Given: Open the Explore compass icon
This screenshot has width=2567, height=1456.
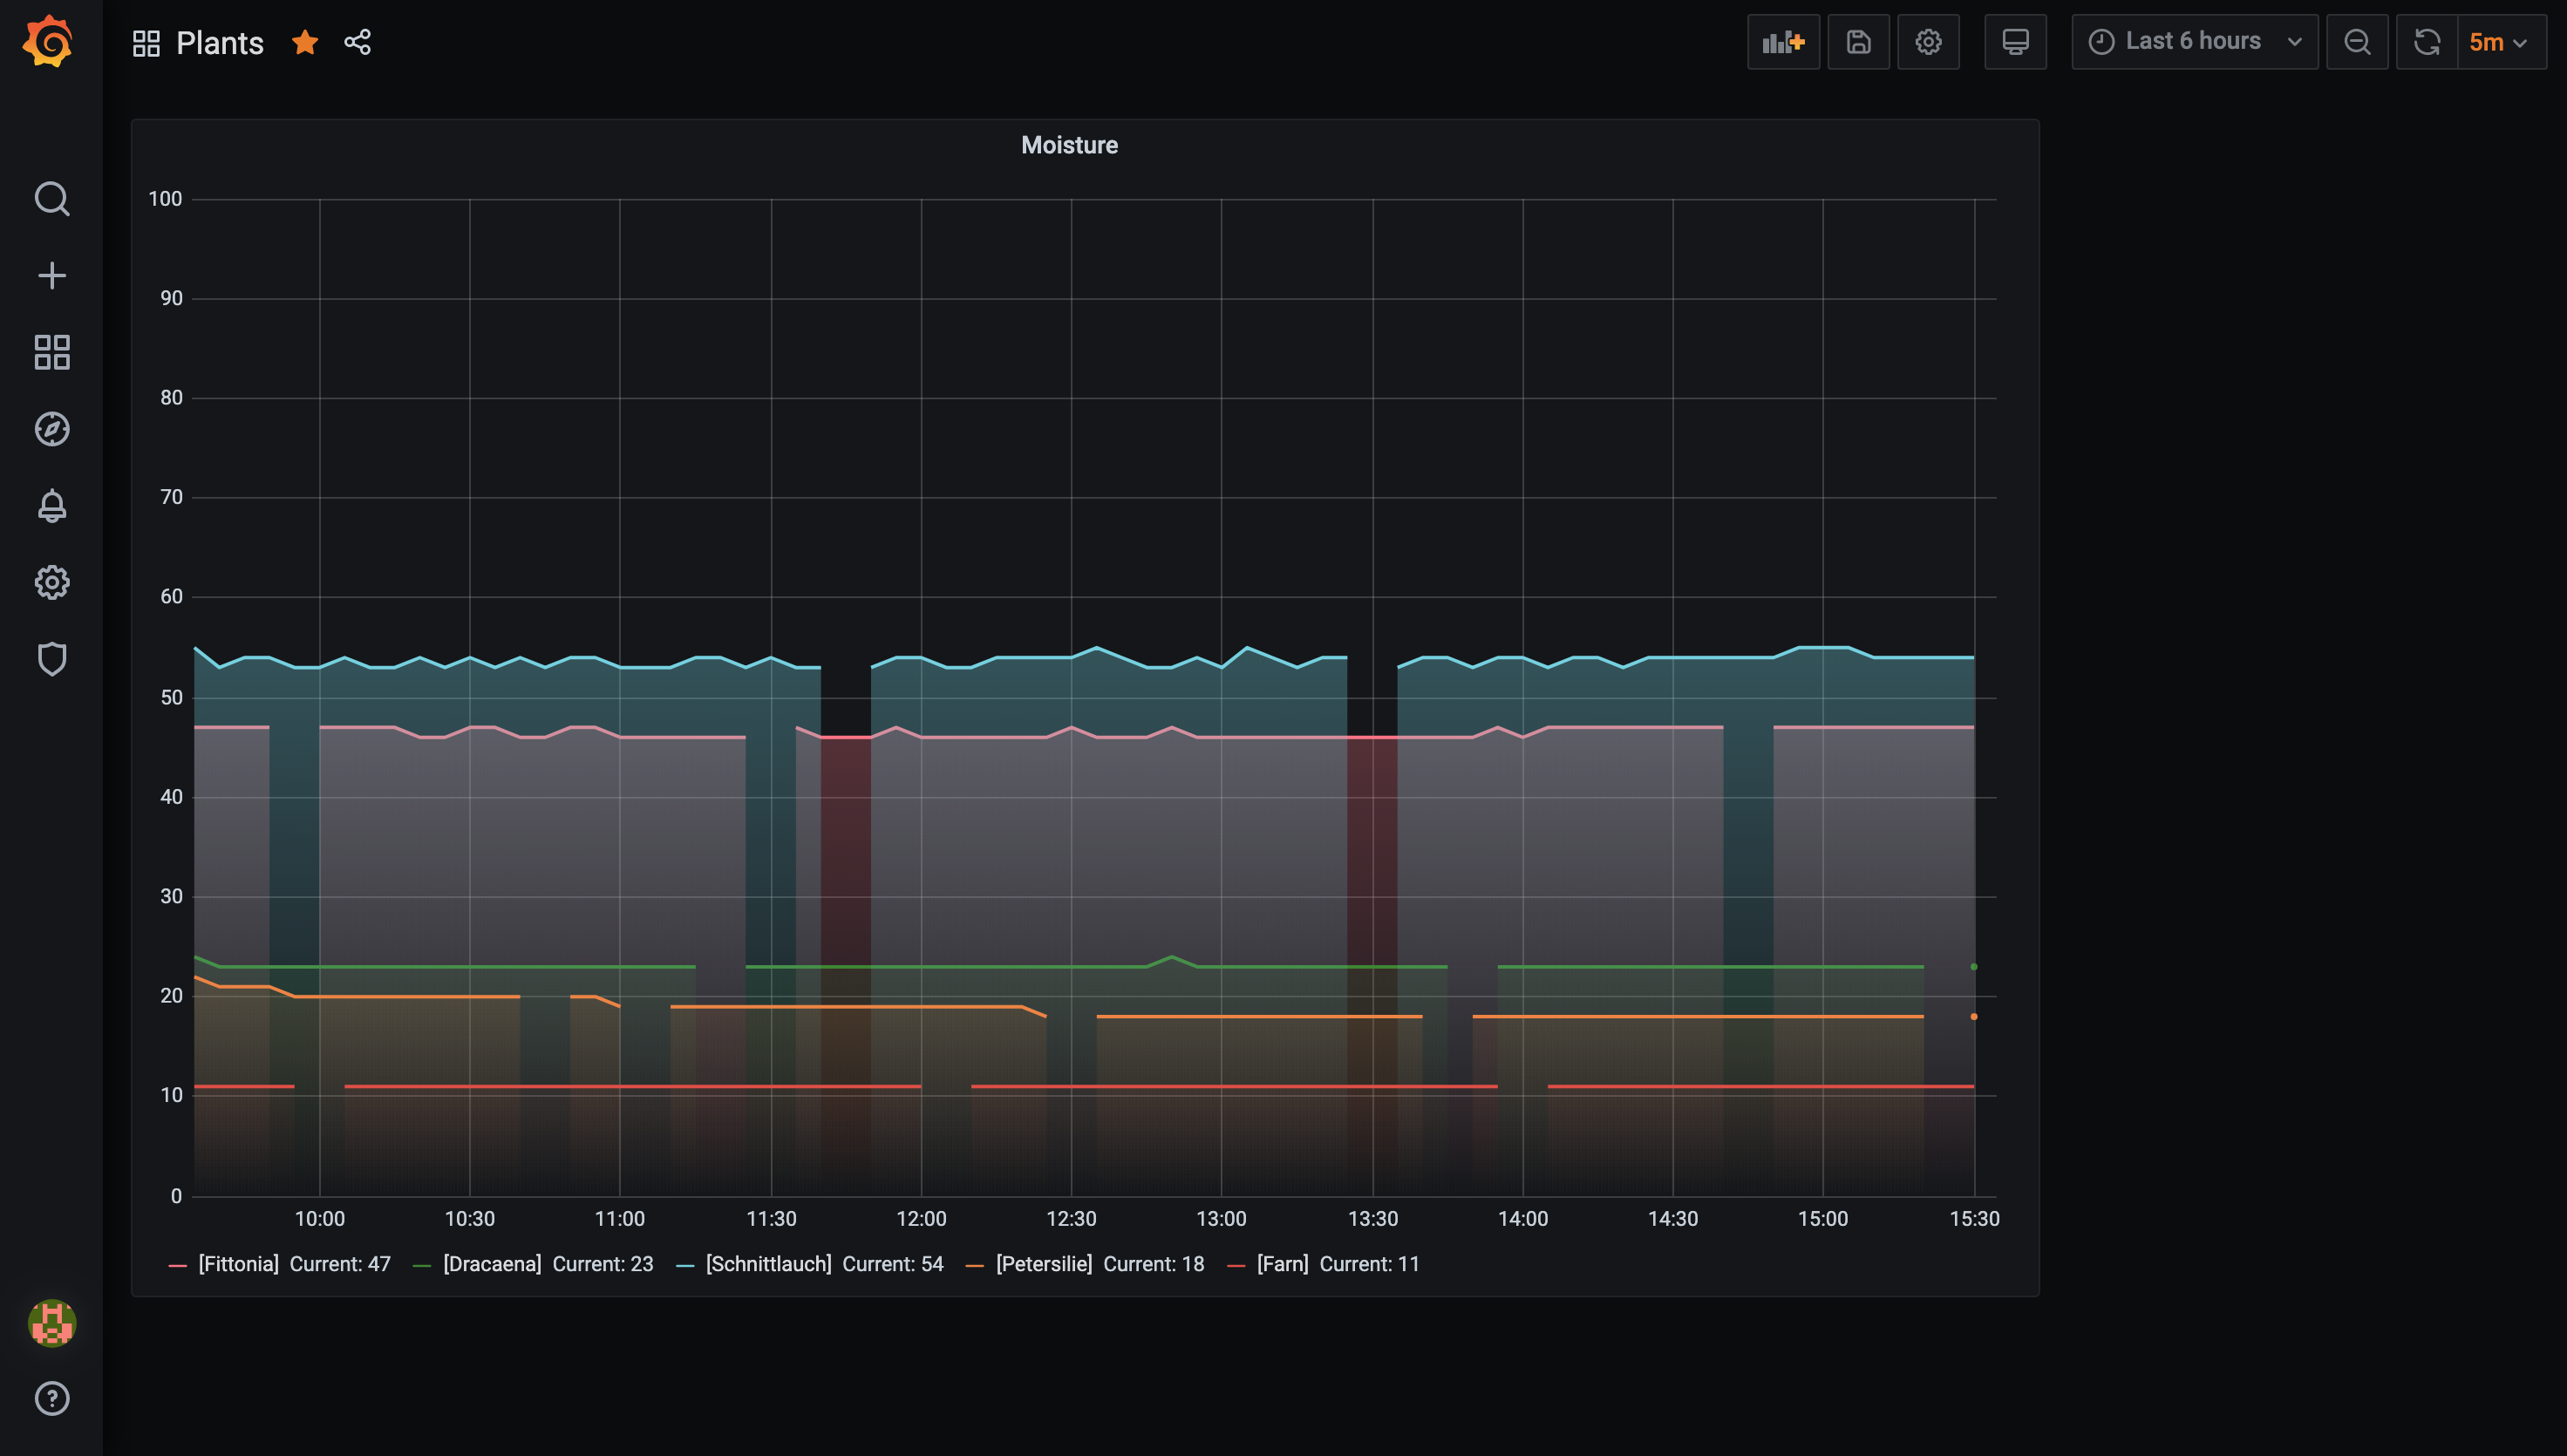Looking at the screenshot, I should pyautogui.click(x=52, y=429).
